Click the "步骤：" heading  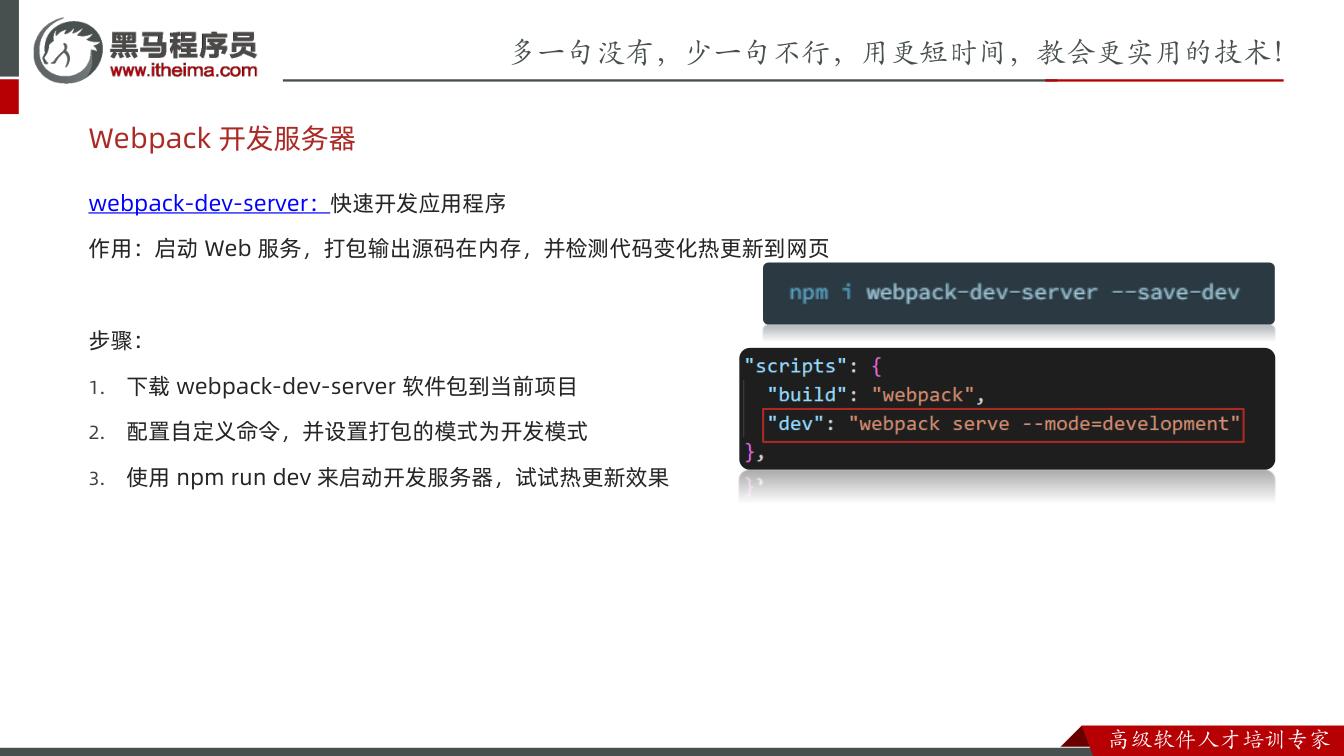click(x=115, y=341)
